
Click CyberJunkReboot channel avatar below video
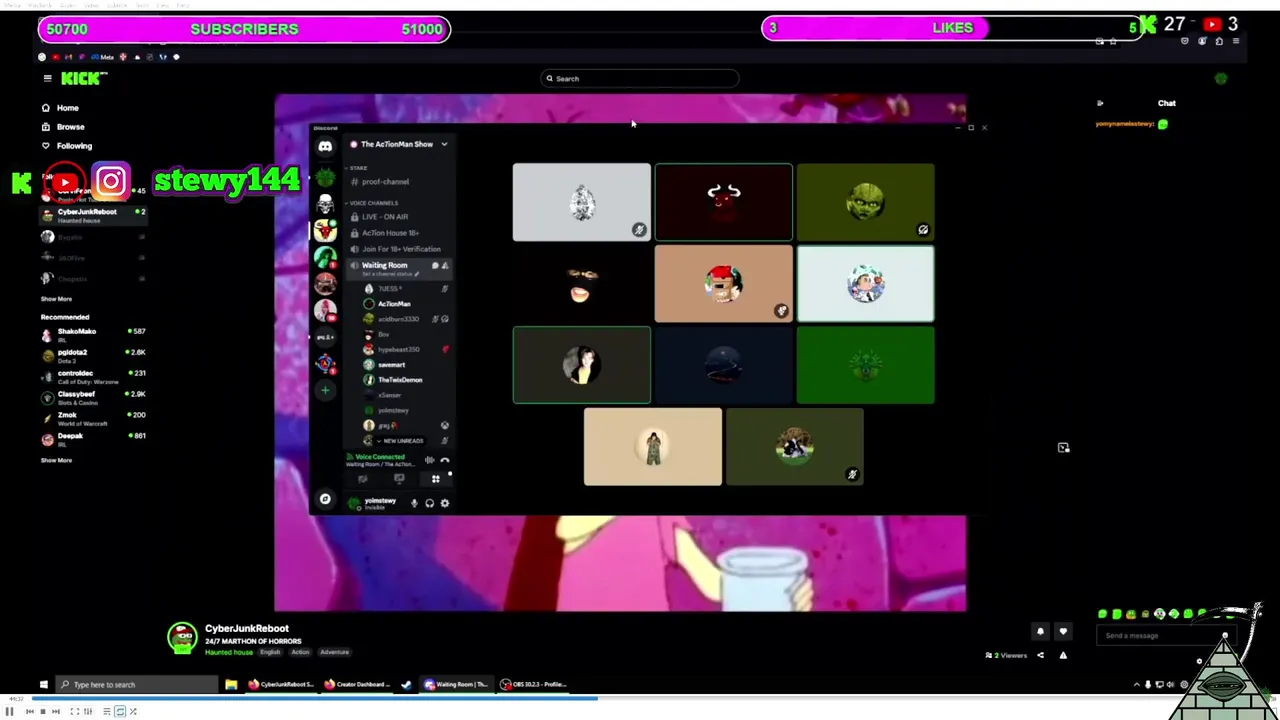(182, 638)
